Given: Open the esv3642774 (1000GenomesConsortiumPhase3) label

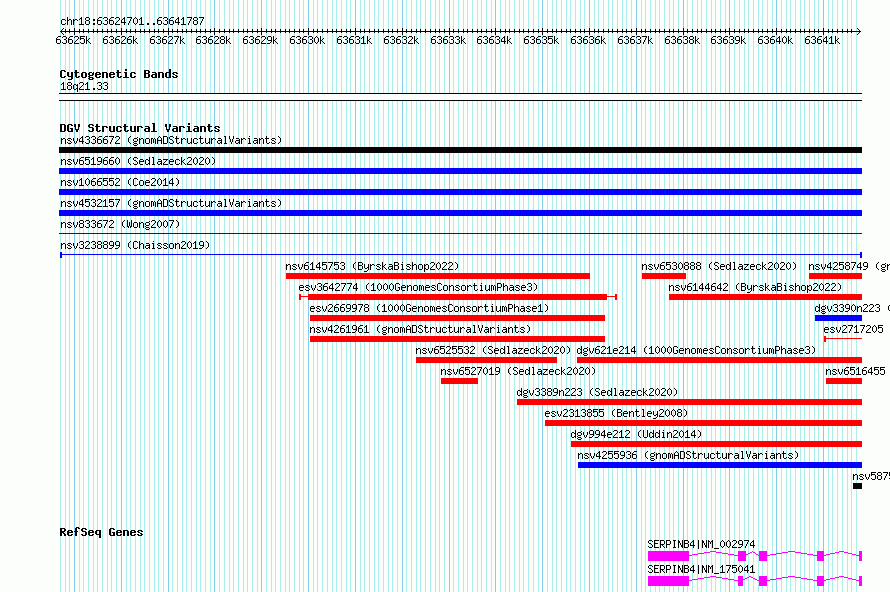Looking at the screenshot, I should coord(418,287).
